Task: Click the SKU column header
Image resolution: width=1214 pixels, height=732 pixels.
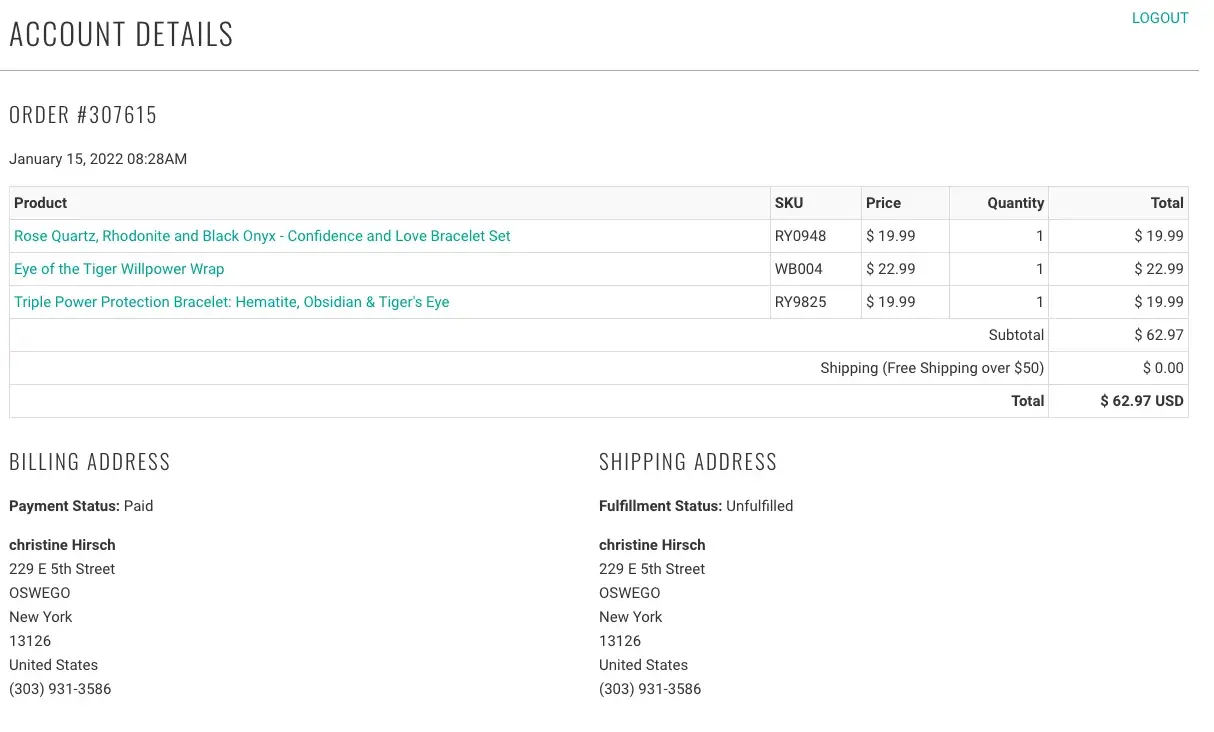Action: click(788, 203)
